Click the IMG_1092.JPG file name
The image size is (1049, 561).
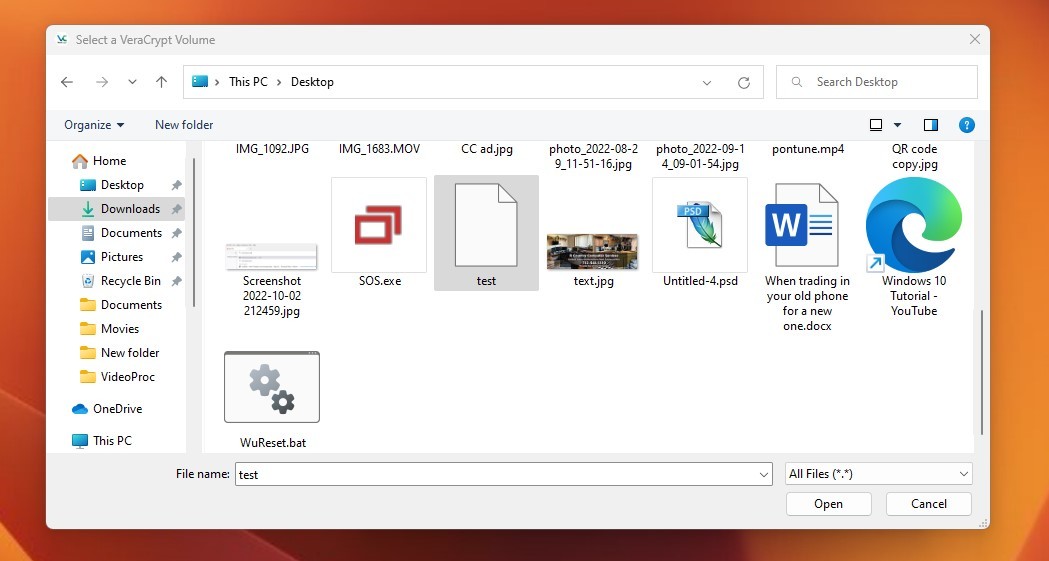click(272, 149)
